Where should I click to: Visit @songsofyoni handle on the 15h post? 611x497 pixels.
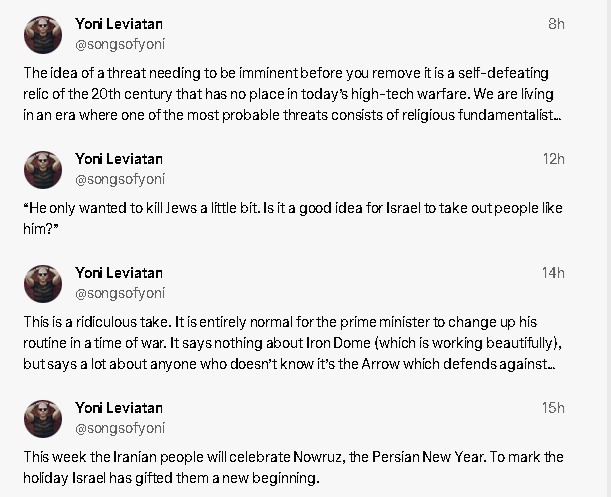tap(120, 428)
